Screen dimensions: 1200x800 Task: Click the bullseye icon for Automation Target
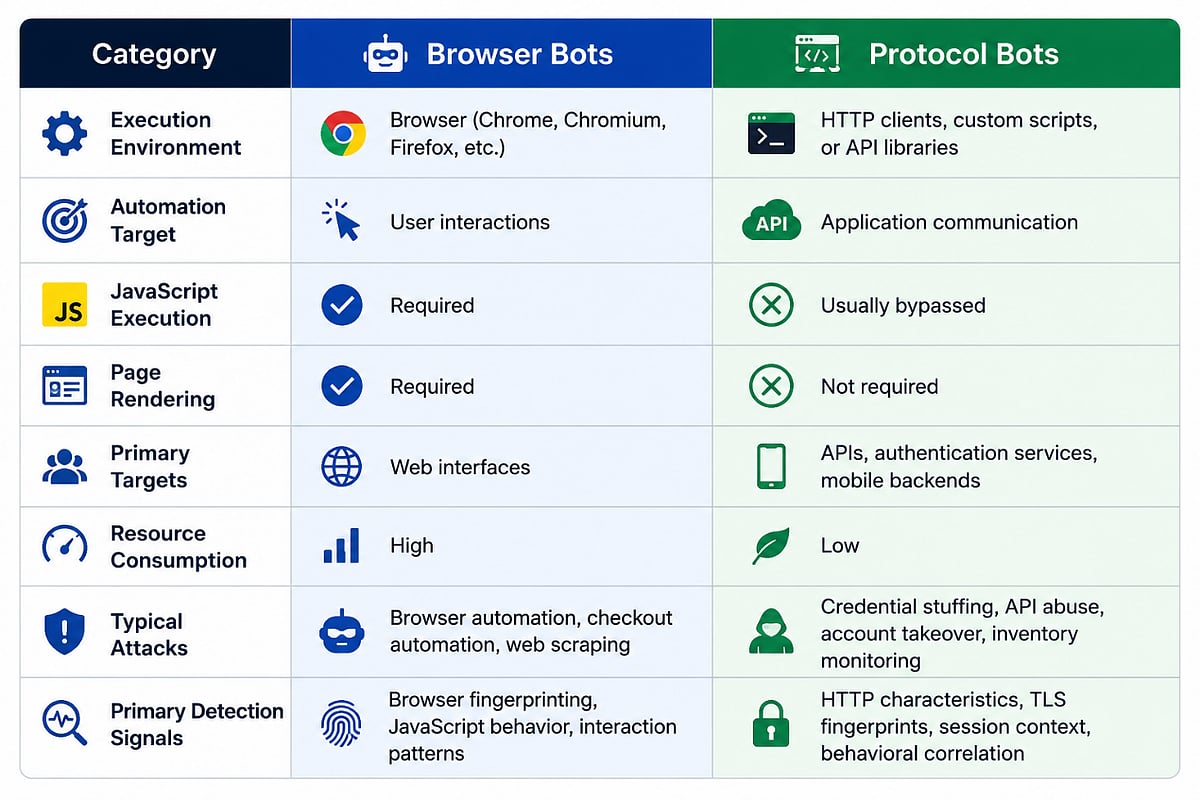(64, 220)
